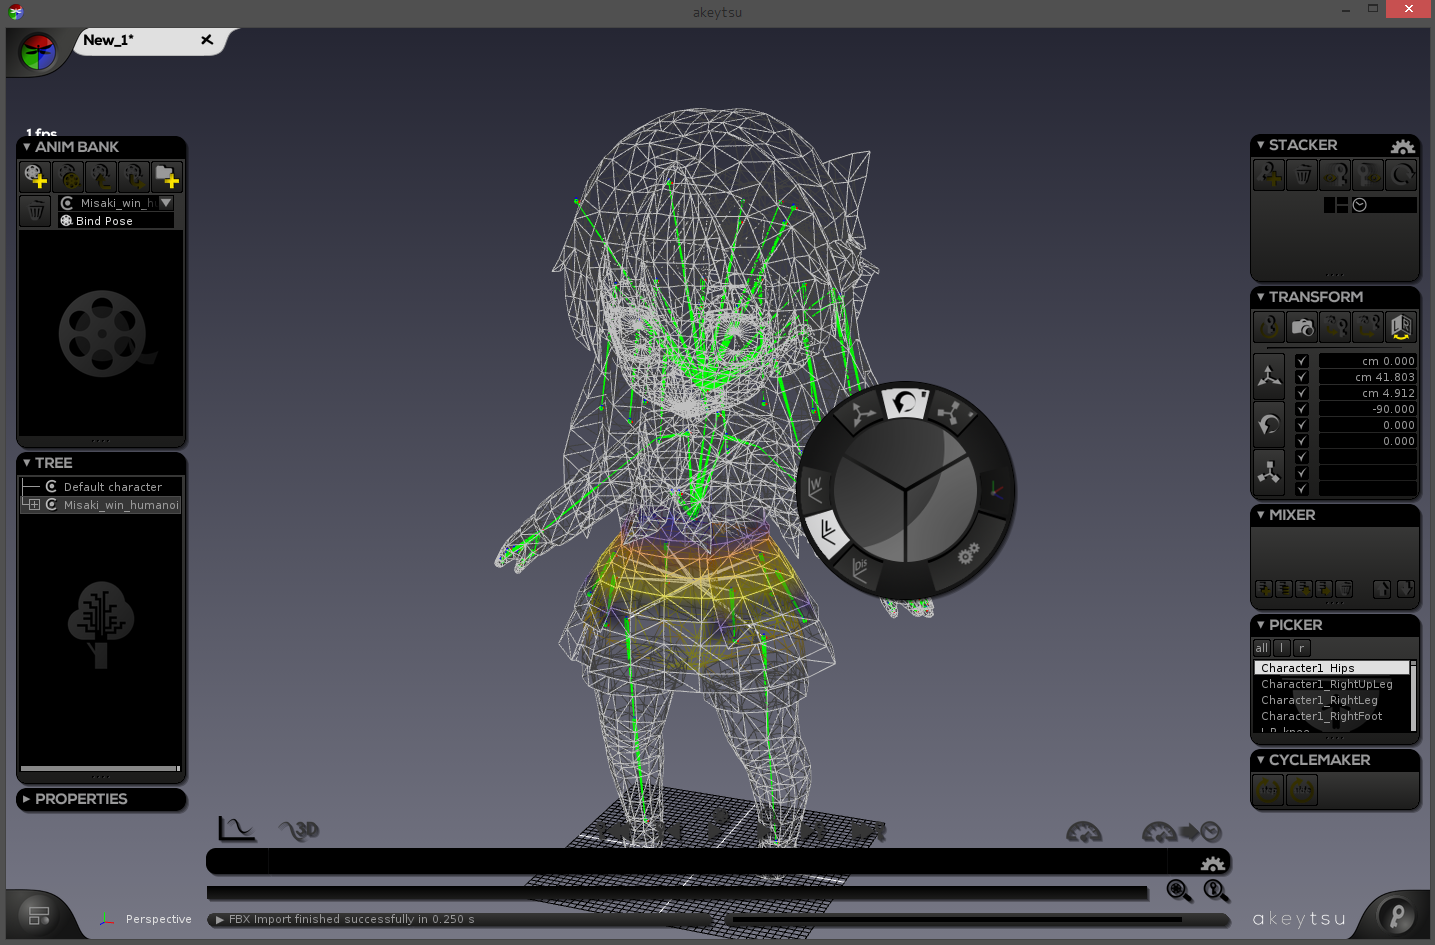Image resolution: width=1435 pixels, height=945 pixels.
Task: Toggle checkbox beside -90.000 rotation
Action: coord(1302,409)
